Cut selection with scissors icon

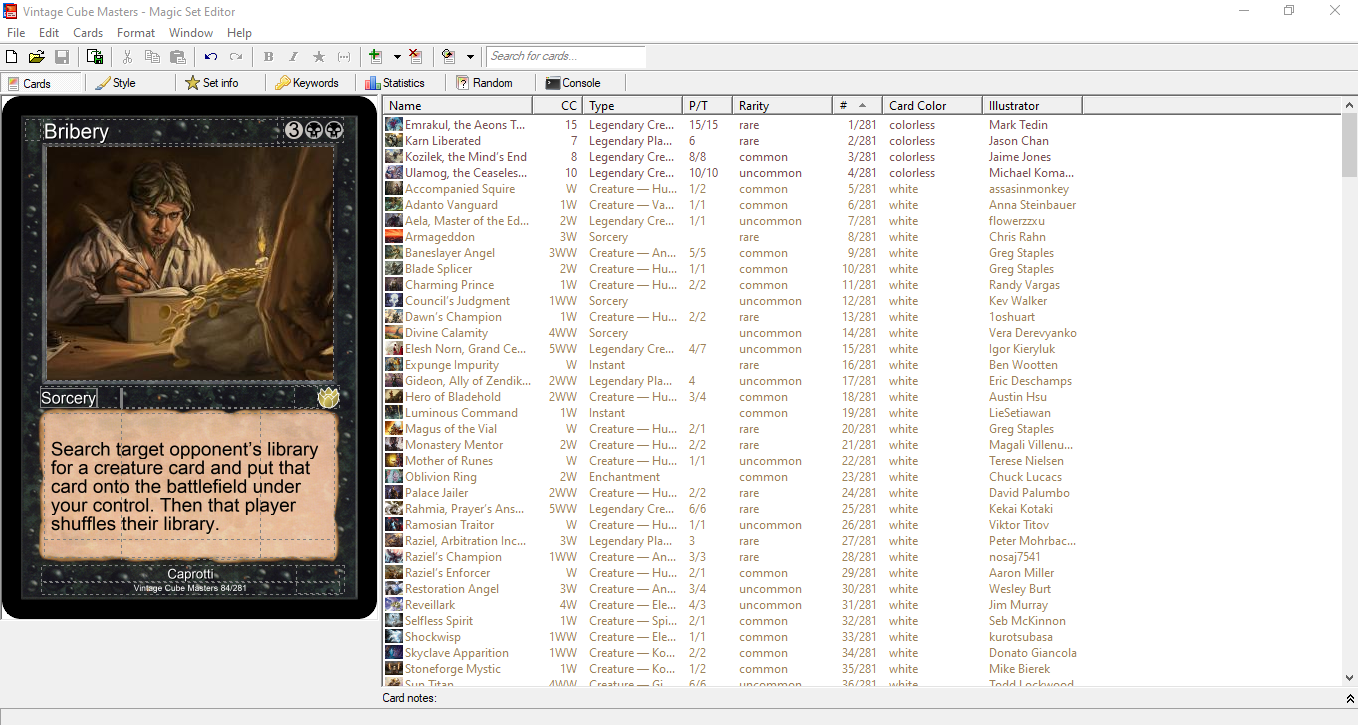coord(127,57)
